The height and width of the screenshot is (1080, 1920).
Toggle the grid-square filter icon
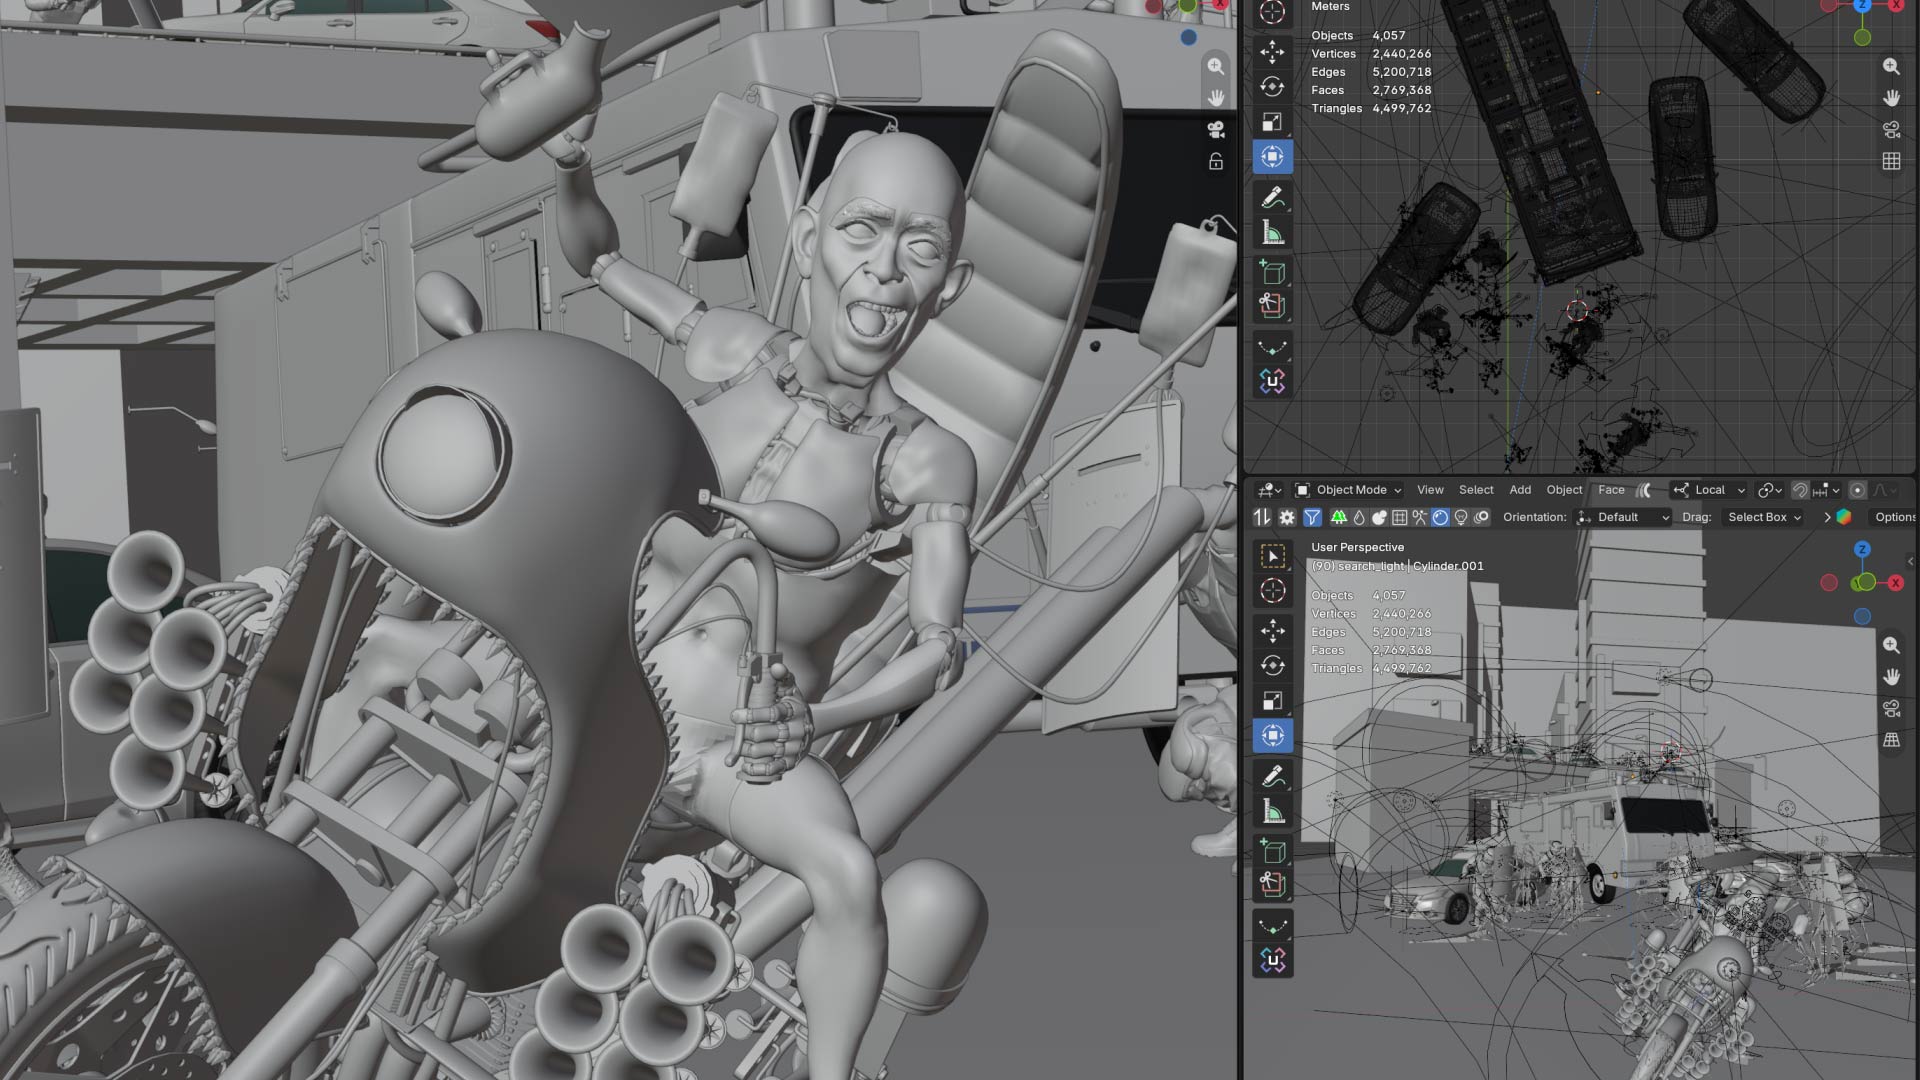pyautogui.click(x=1400, y=517)
